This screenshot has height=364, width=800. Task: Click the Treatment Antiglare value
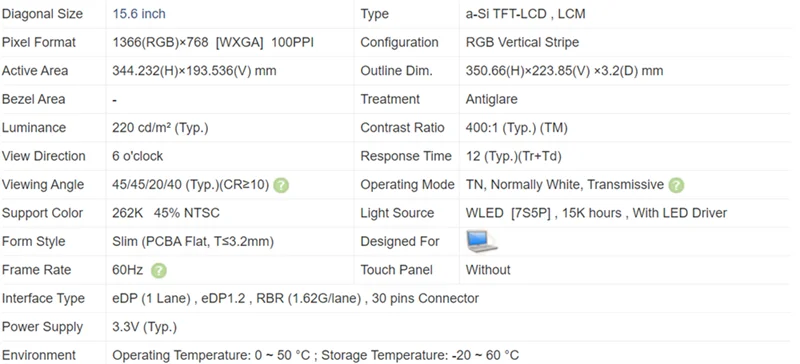491,99
